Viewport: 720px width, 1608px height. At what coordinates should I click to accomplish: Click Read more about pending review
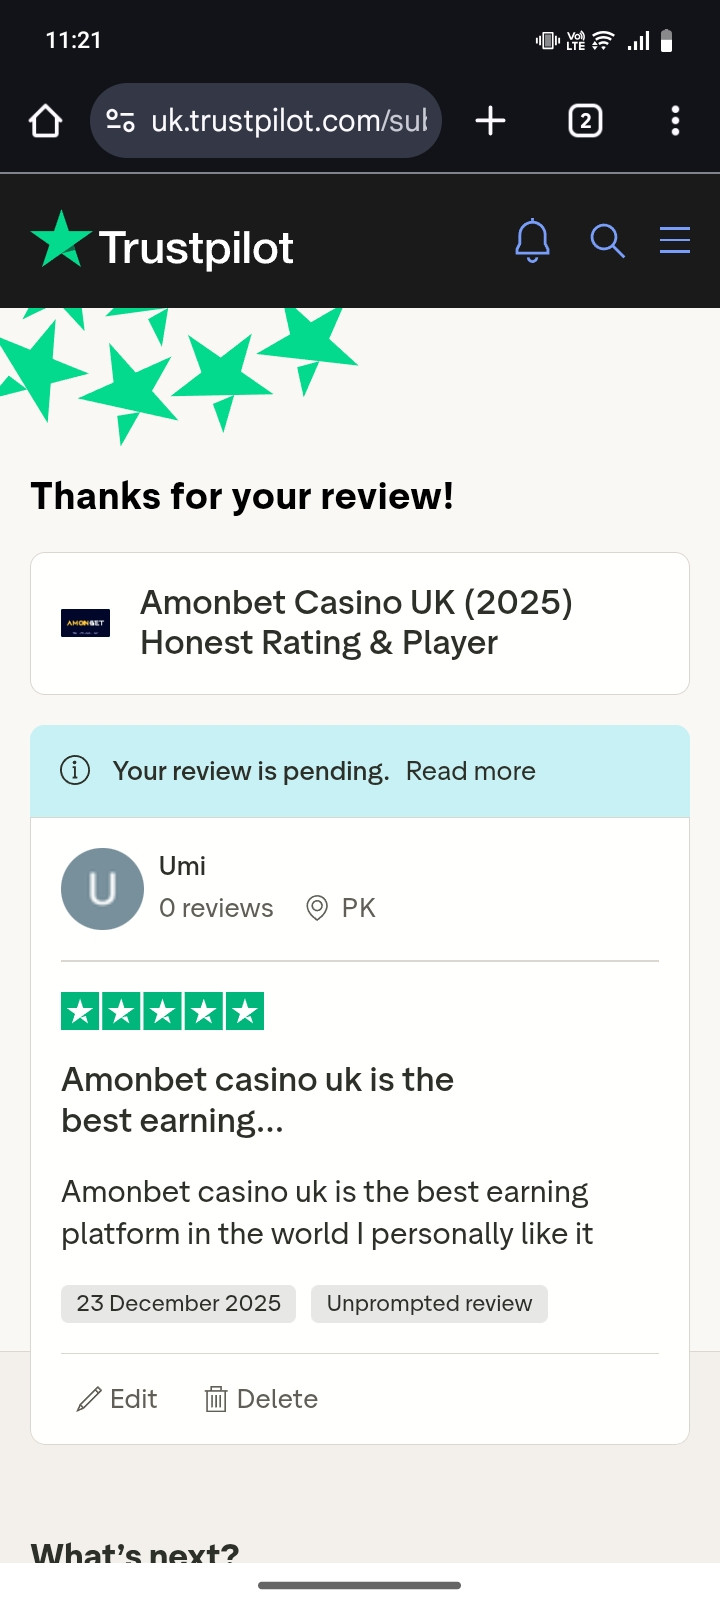coord(470,771)
